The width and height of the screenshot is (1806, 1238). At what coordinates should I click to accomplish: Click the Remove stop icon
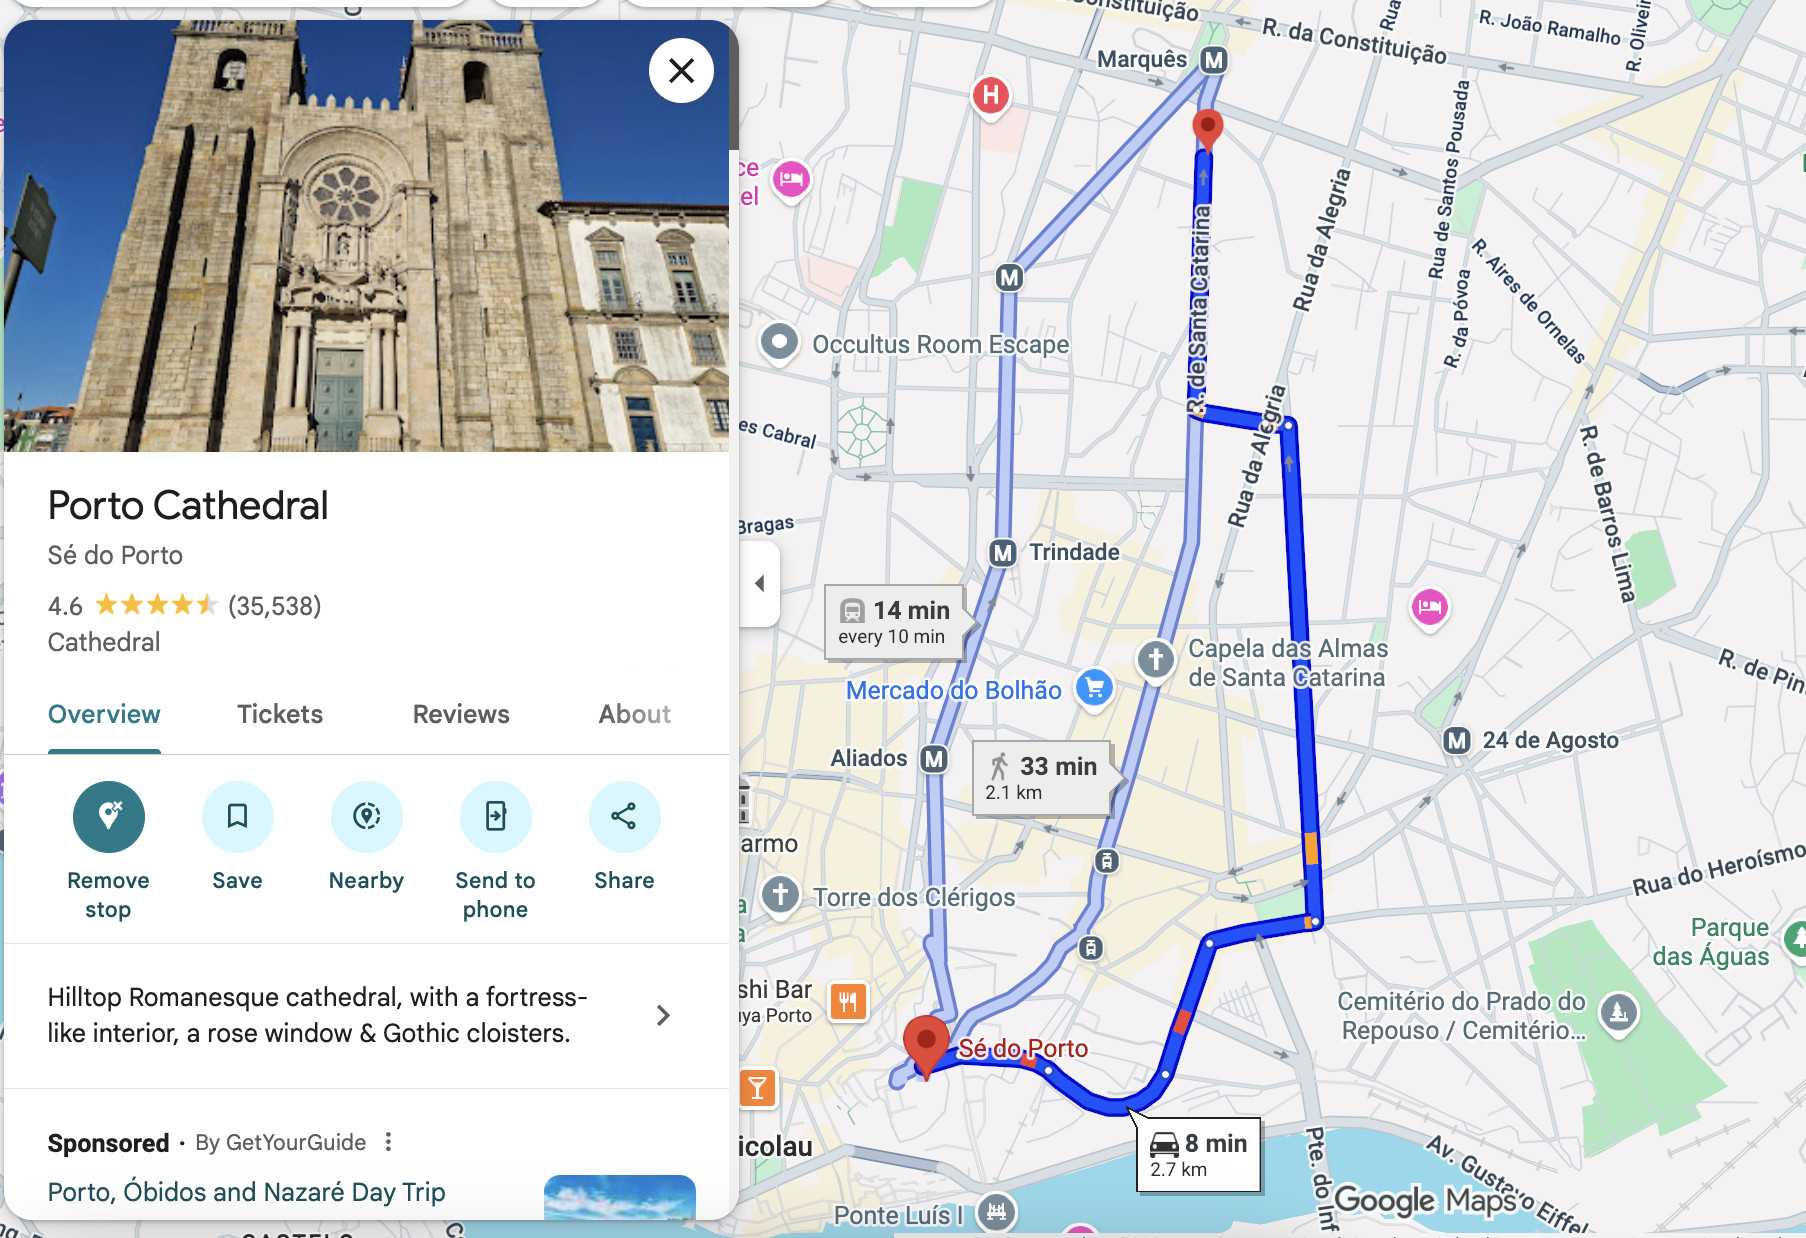pos(108,816)
